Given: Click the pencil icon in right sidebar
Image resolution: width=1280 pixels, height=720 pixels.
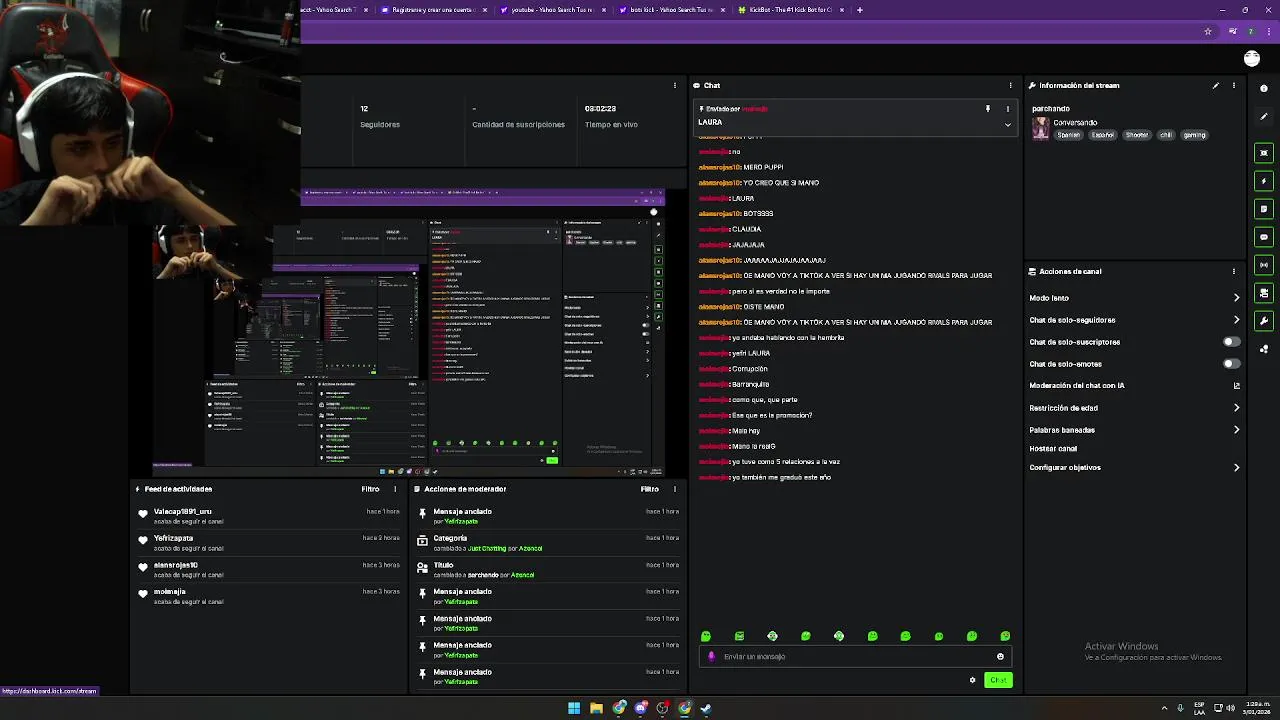Looking at the screenshot, I should [1264, 116].
